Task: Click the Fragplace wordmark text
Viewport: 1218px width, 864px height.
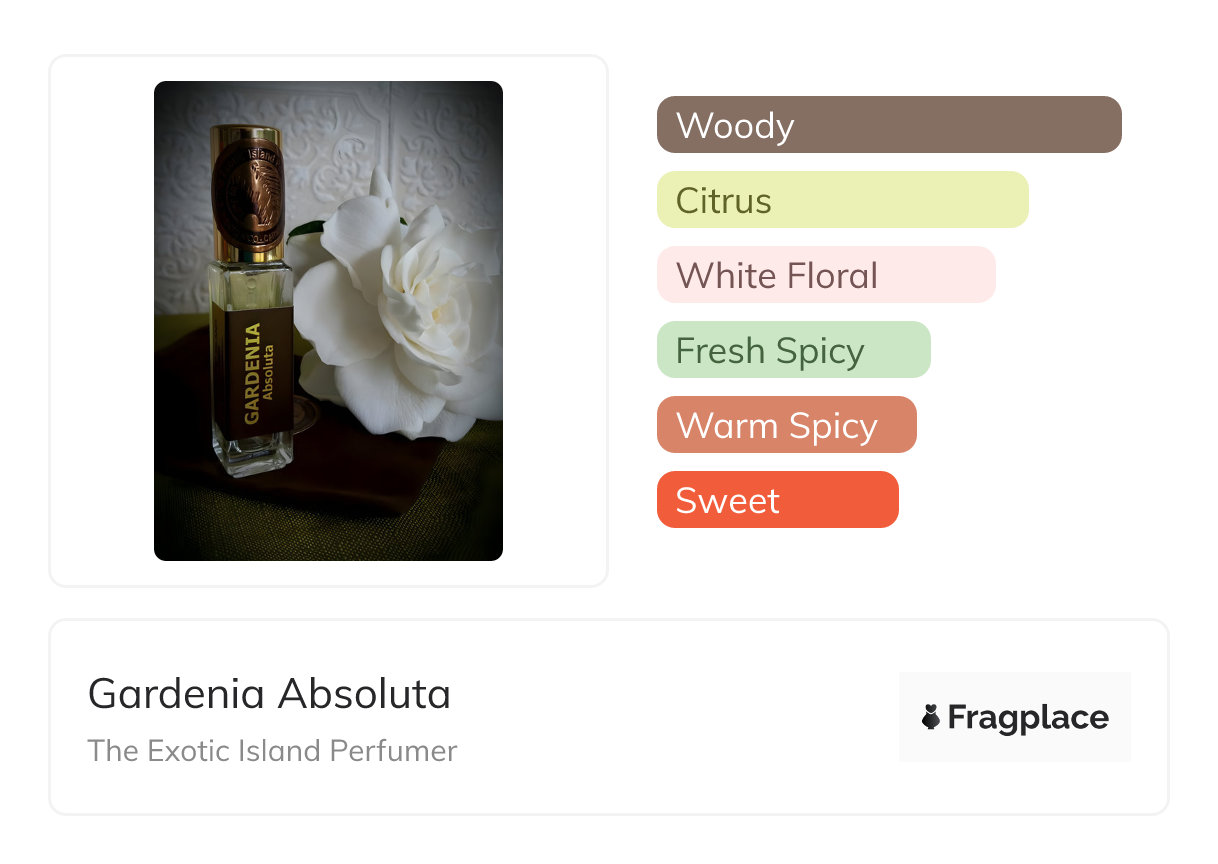Action: (x=1027, y=718)
